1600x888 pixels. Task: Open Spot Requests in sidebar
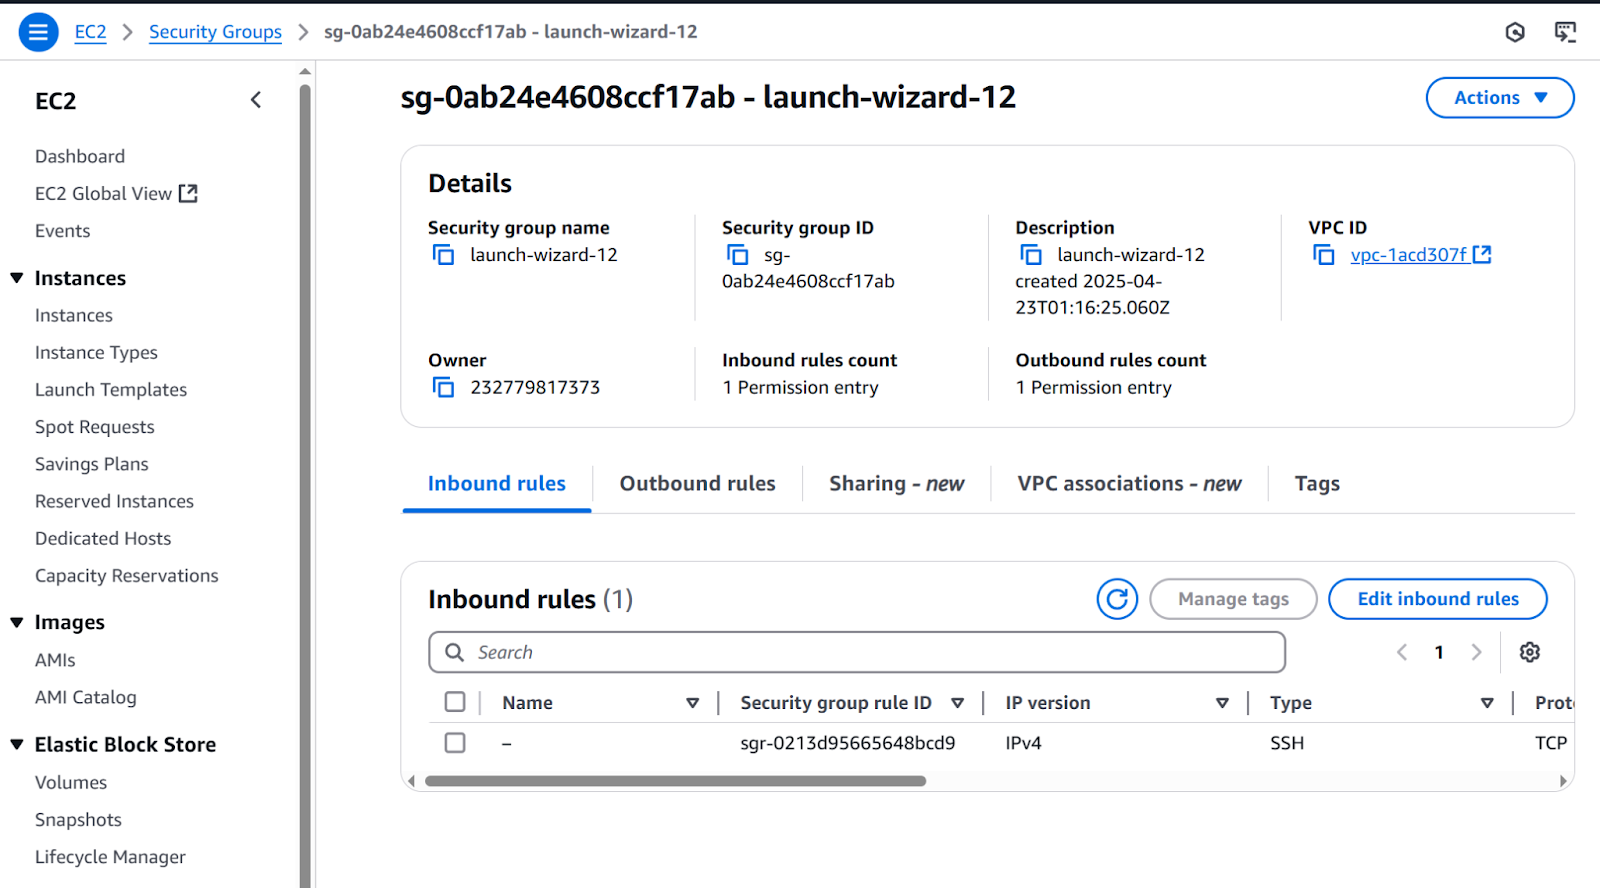tap(95, 427)
